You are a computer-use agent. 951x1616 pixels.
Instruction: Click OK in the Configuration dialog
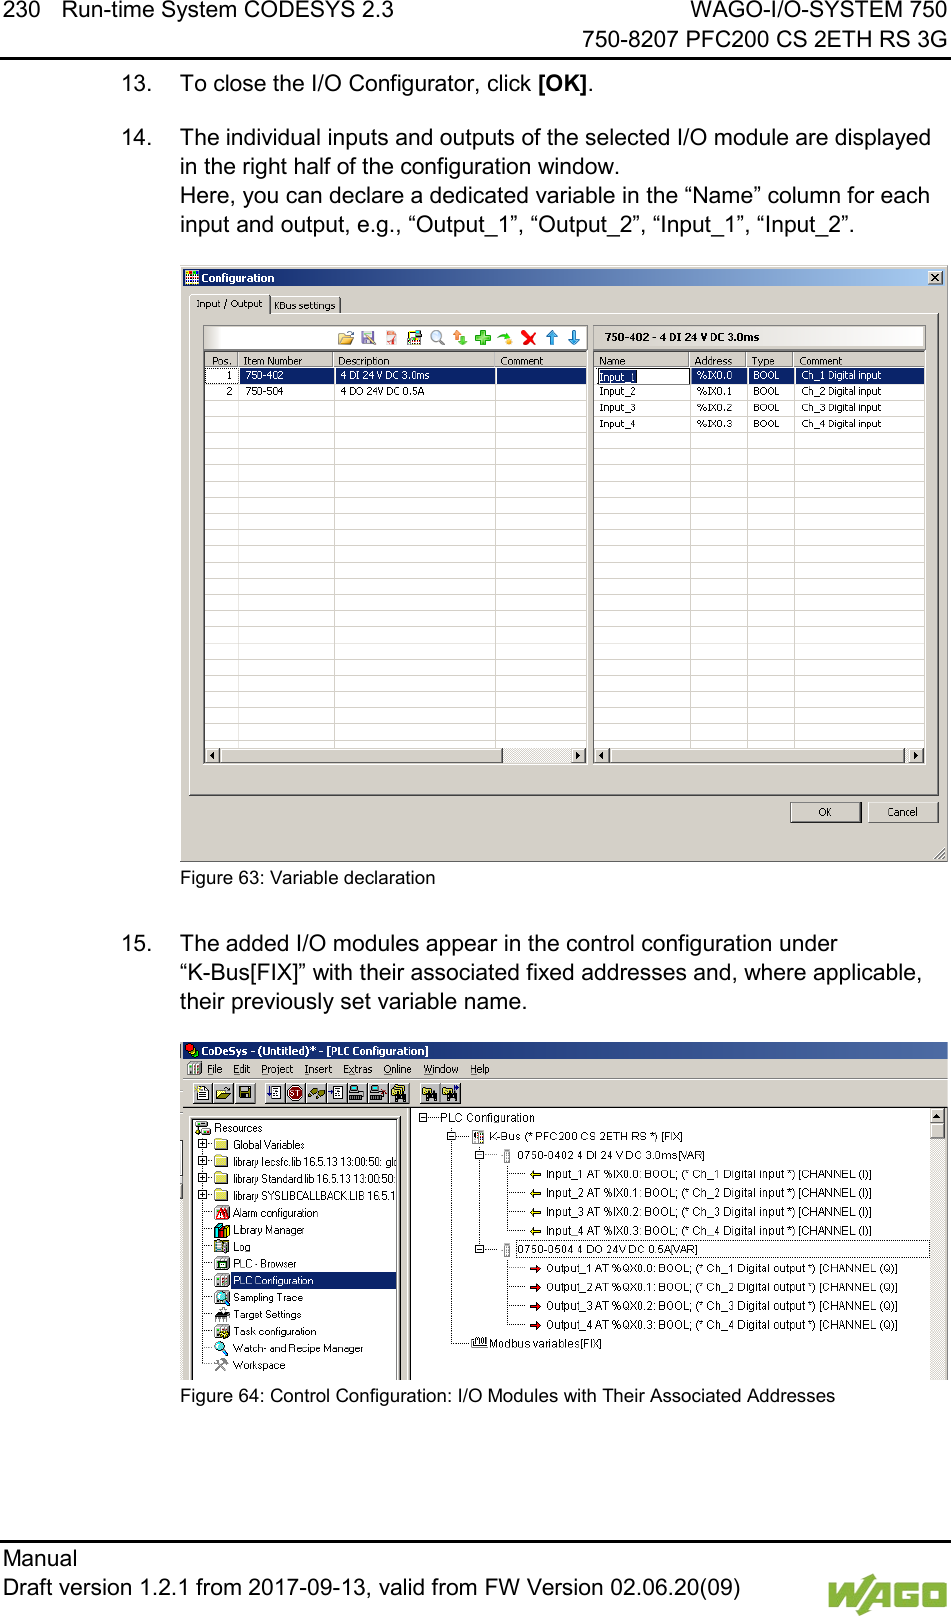click(x=825, y=812)
